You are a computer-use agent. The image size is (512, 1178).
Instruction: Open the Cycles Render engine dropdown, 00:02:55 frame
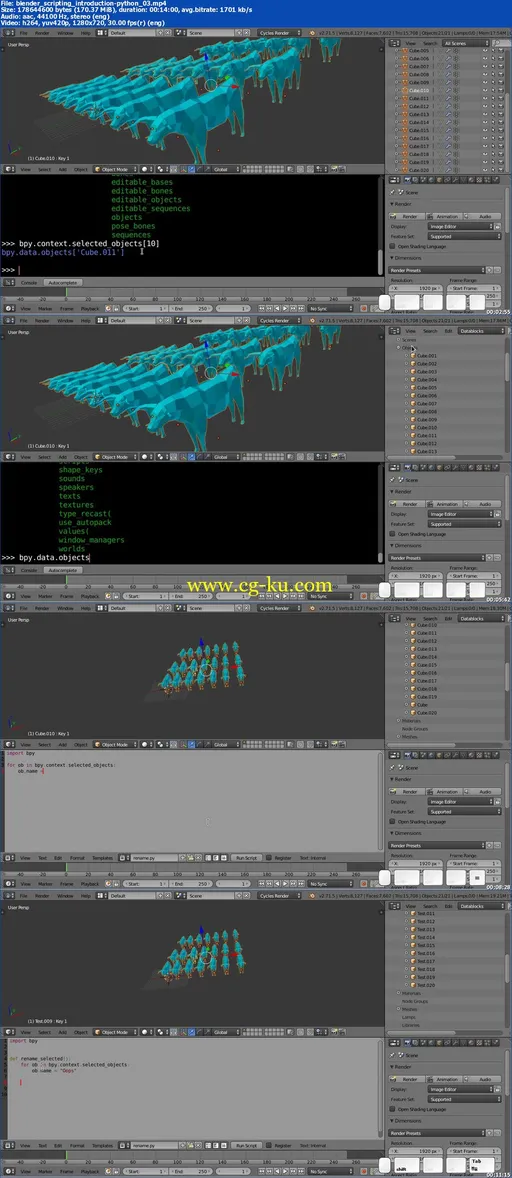point(279,33)
